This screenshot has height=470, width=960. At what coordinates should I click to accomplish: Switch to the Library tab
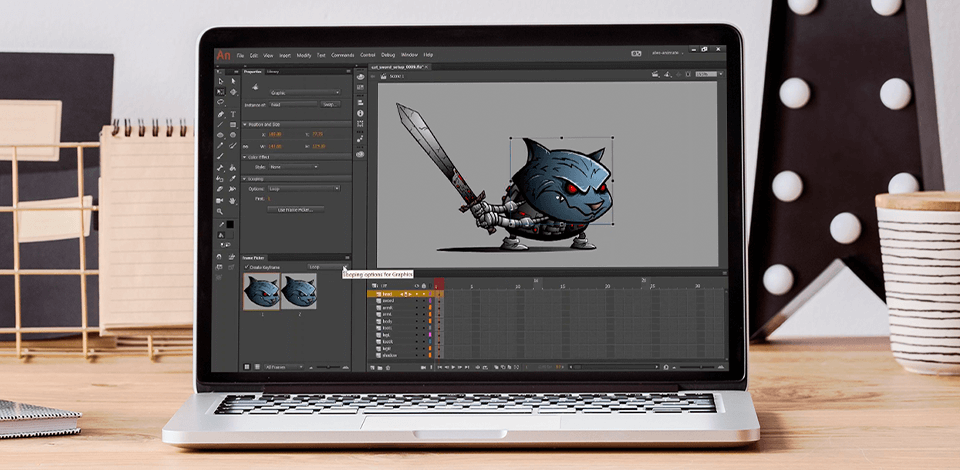273,72
